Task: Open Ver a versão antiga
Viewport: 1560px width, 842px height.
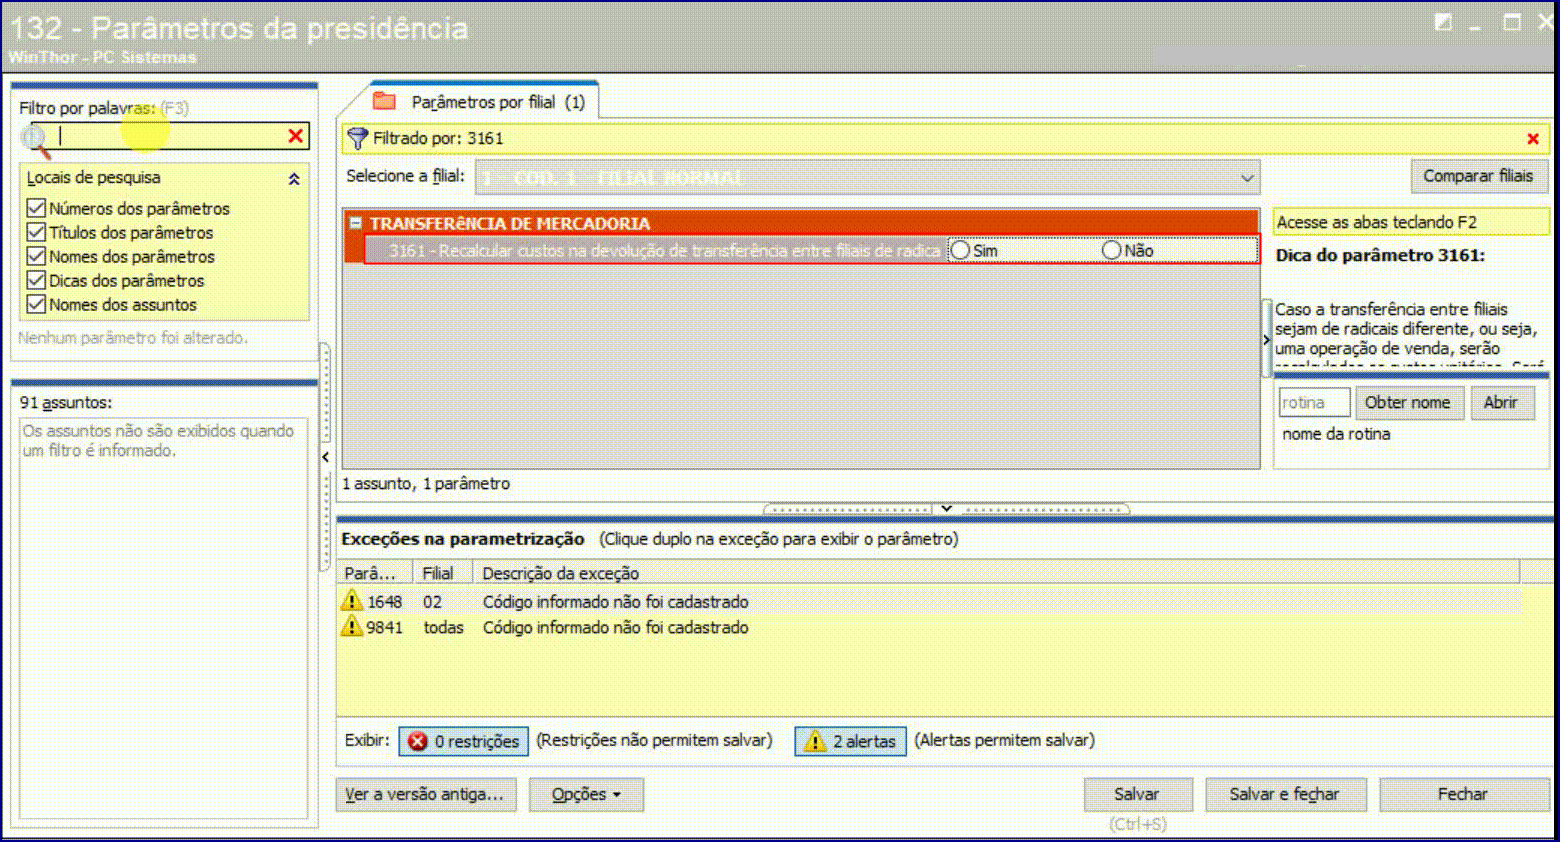Action: [426, 794]
